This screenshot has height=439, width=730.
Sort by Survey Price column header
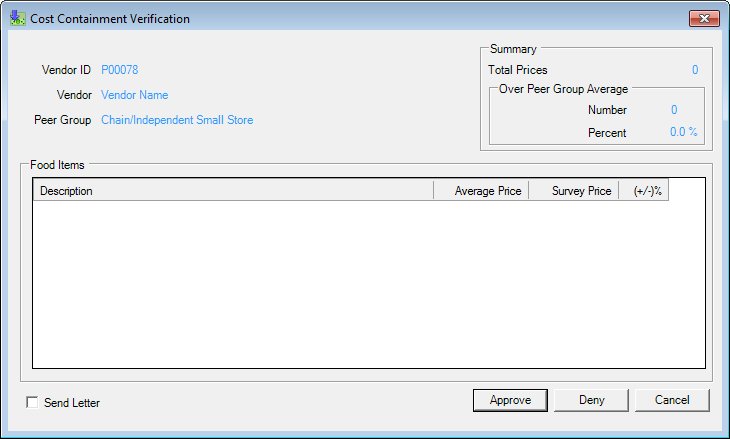(574, 190)
